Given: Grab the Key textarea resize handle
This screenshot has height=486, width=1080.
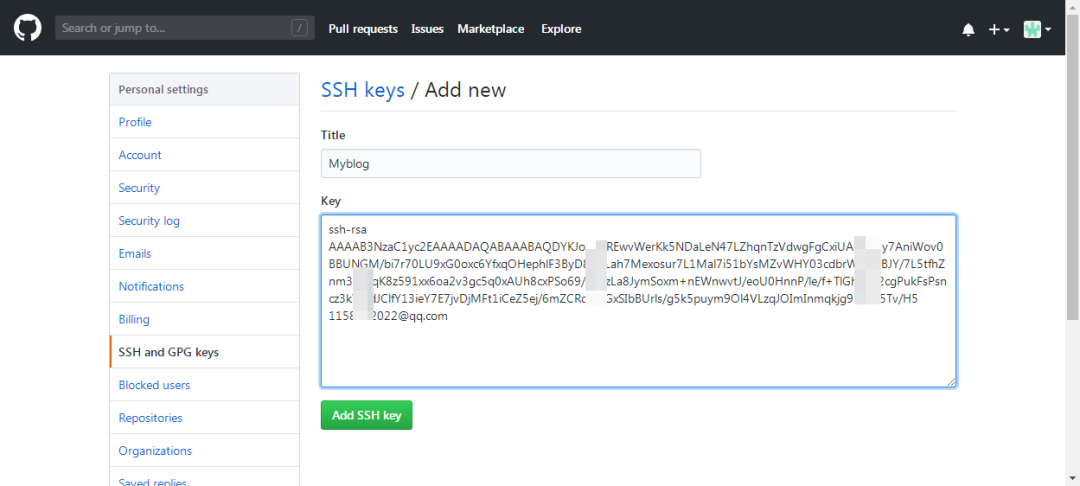Looking at the screenshot, I should point(951,382).
